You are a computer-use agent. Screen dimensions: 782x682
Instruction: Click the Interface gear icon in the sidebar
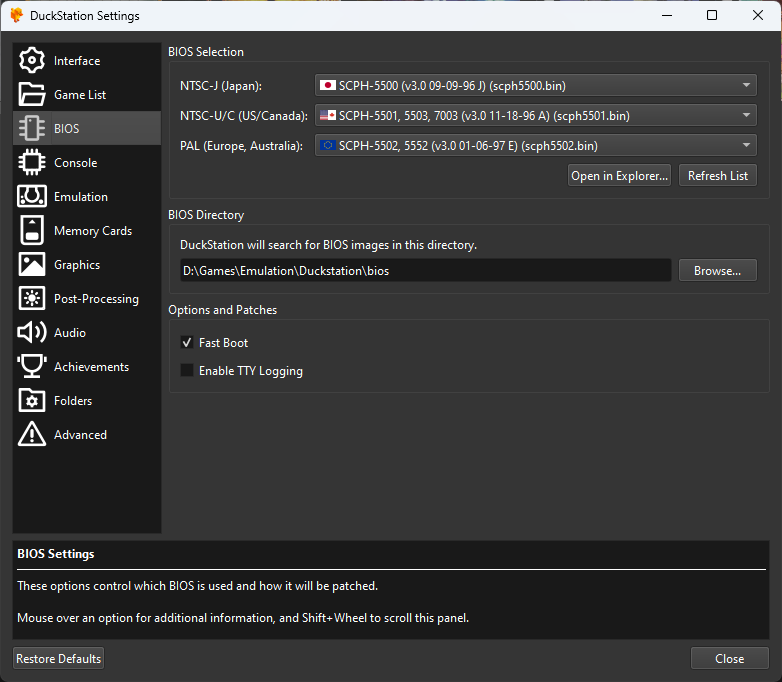click(32, 60)
